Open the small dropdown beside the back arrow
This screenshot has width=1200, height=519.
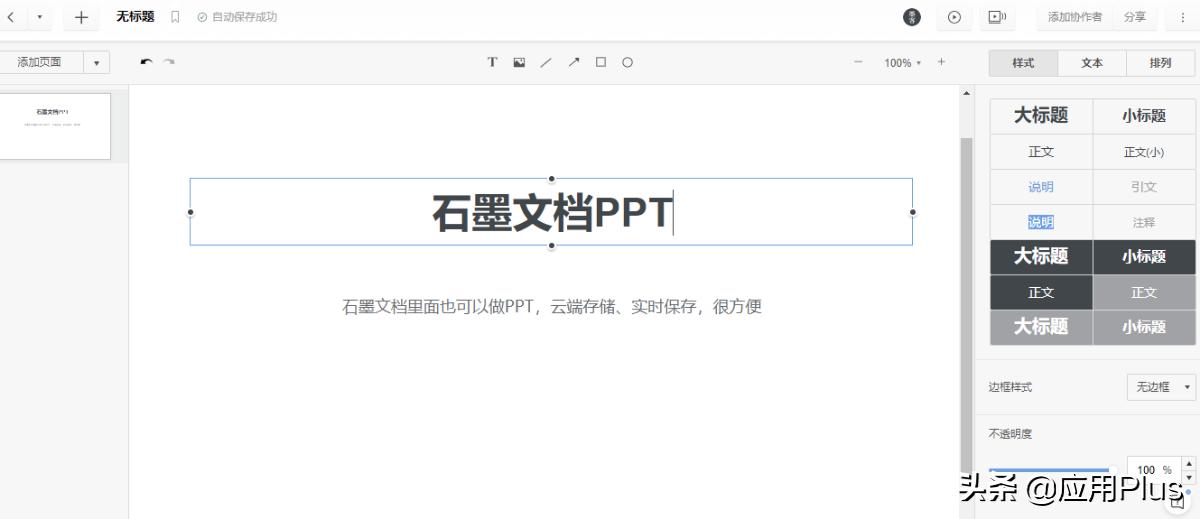point(40,17)
